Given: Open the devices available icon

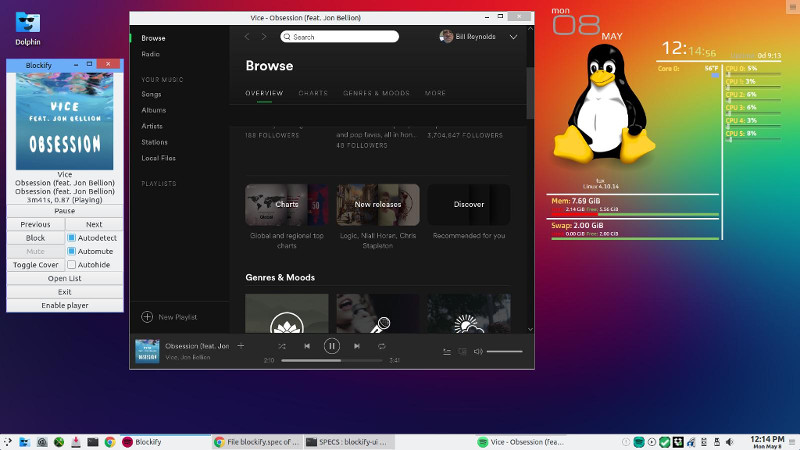Looking at the screenshot, I should click(x=462, y=351).
